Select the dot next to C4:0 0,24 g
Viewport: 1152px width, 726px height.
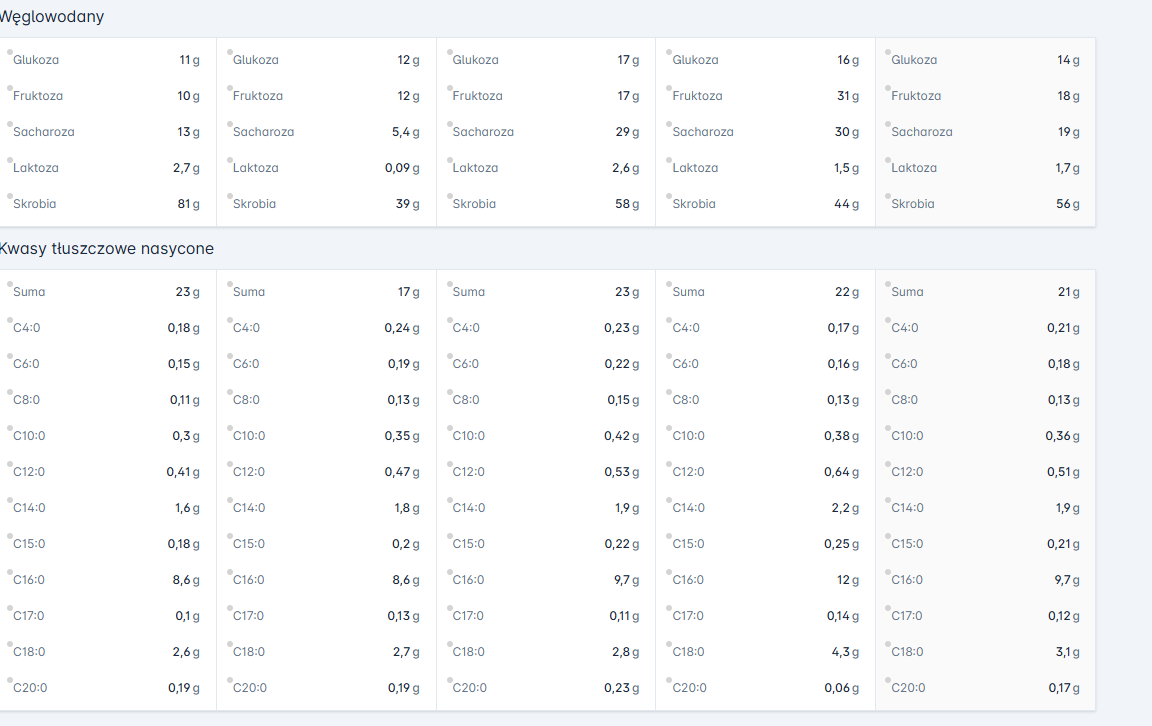tap(229, 320)
